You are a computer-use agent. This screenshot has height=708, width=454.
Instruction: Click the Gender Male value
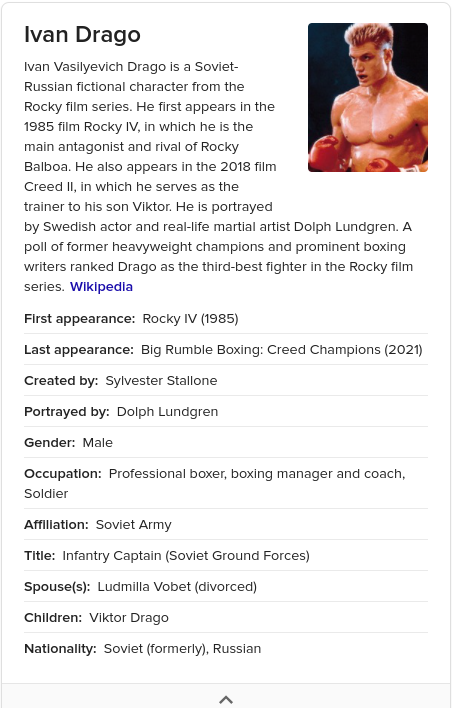[x=98, y=442]
